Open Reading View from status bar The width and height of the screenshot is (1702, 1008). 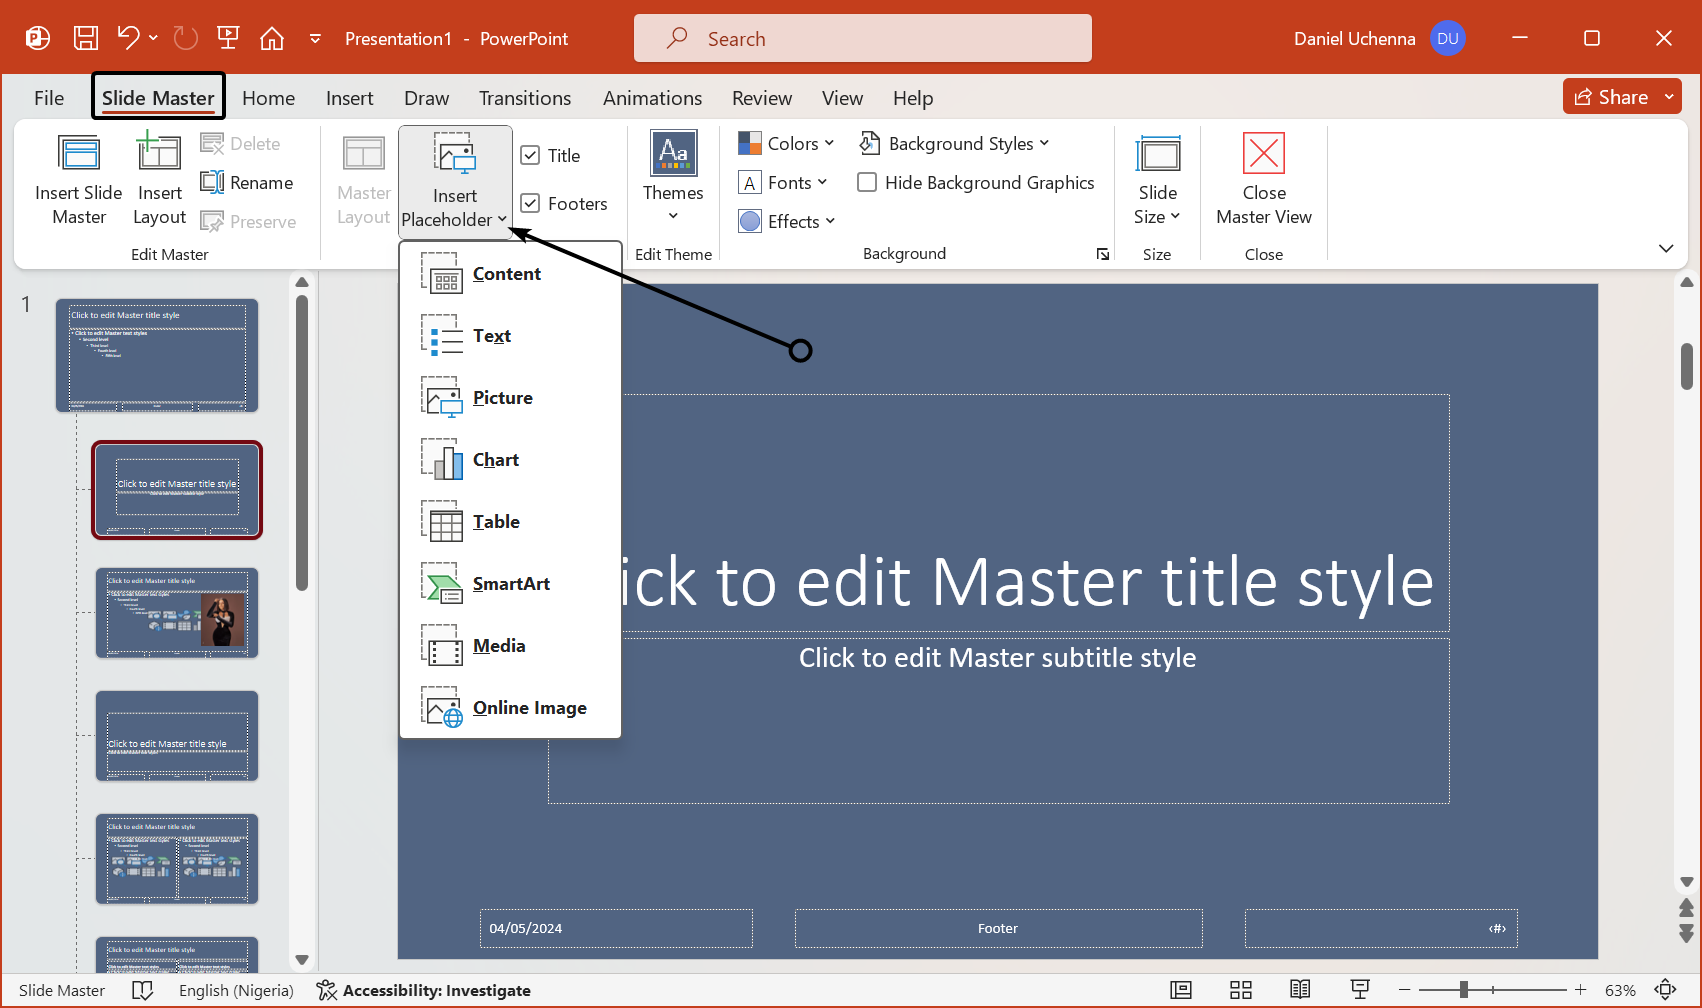[1300, 990]
